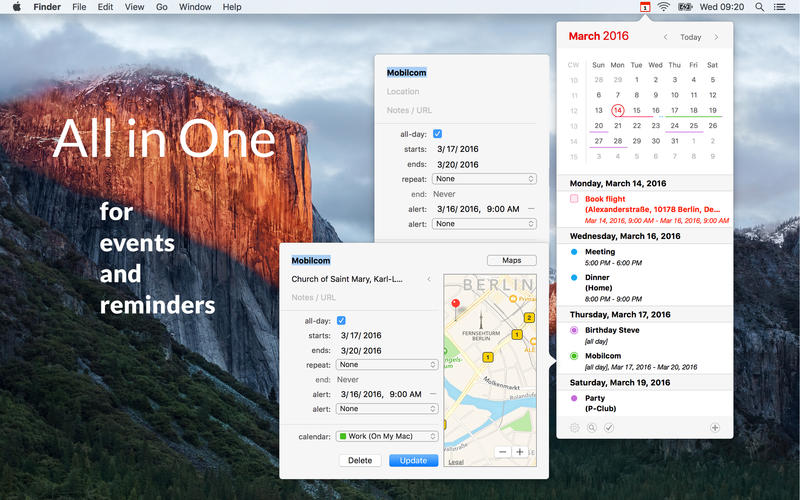Click the Mobilcom title in front popup

(311, 260)
